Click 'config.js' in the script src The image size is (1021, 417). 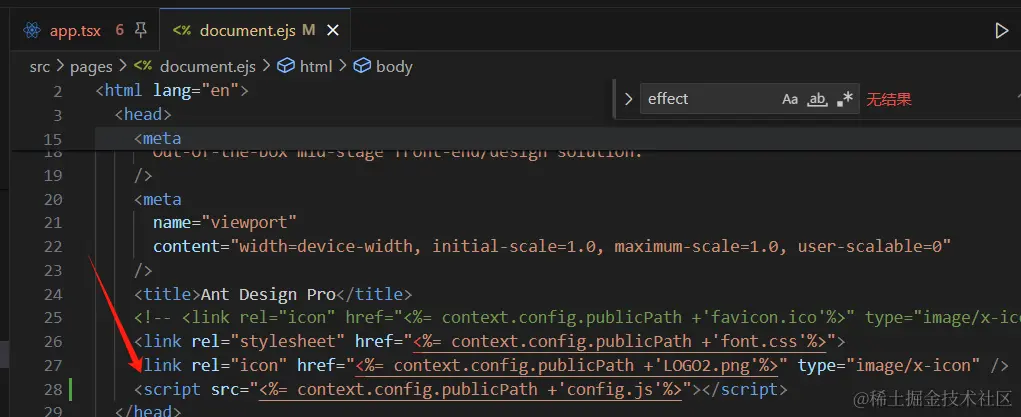click(x=613, y=390)
